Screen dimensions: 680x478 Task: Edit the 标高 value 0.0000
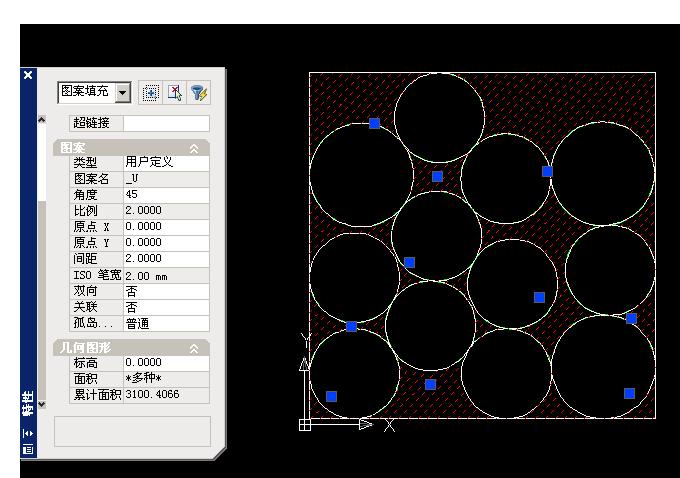[166, 363]
